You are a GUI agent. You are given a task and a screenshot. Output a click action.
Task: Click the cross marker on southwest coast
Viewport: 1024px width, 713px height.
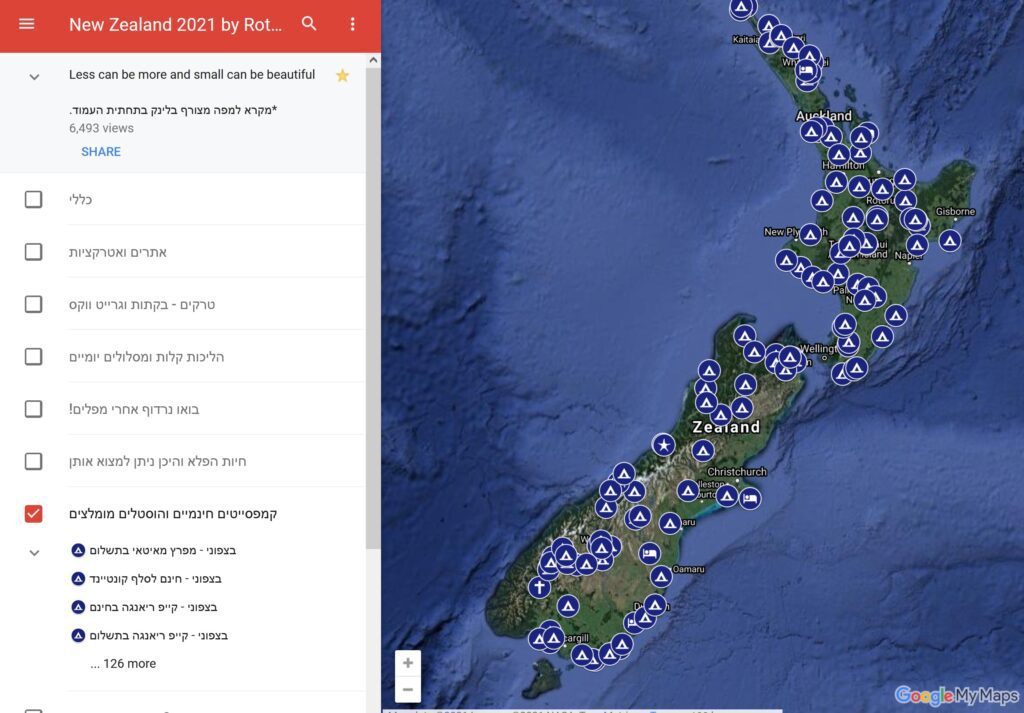pos(540,587)
